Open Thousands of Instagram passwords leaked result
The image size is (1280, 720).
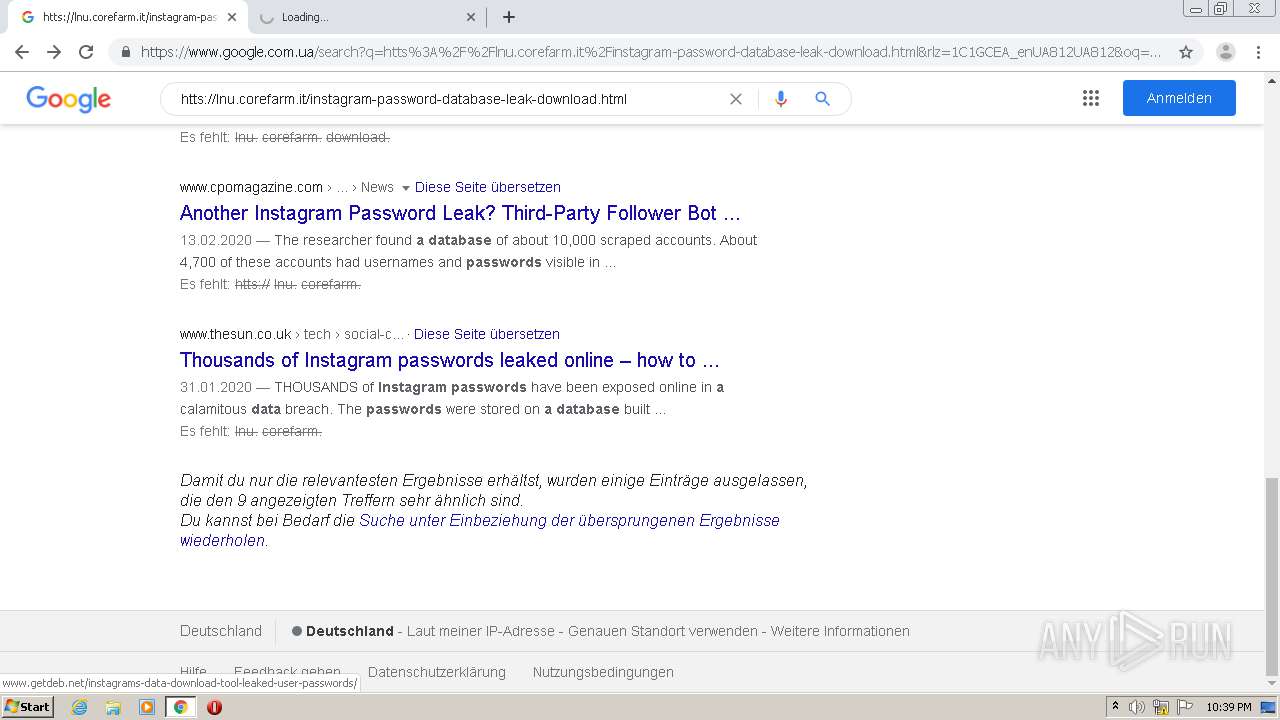point(450,360)
